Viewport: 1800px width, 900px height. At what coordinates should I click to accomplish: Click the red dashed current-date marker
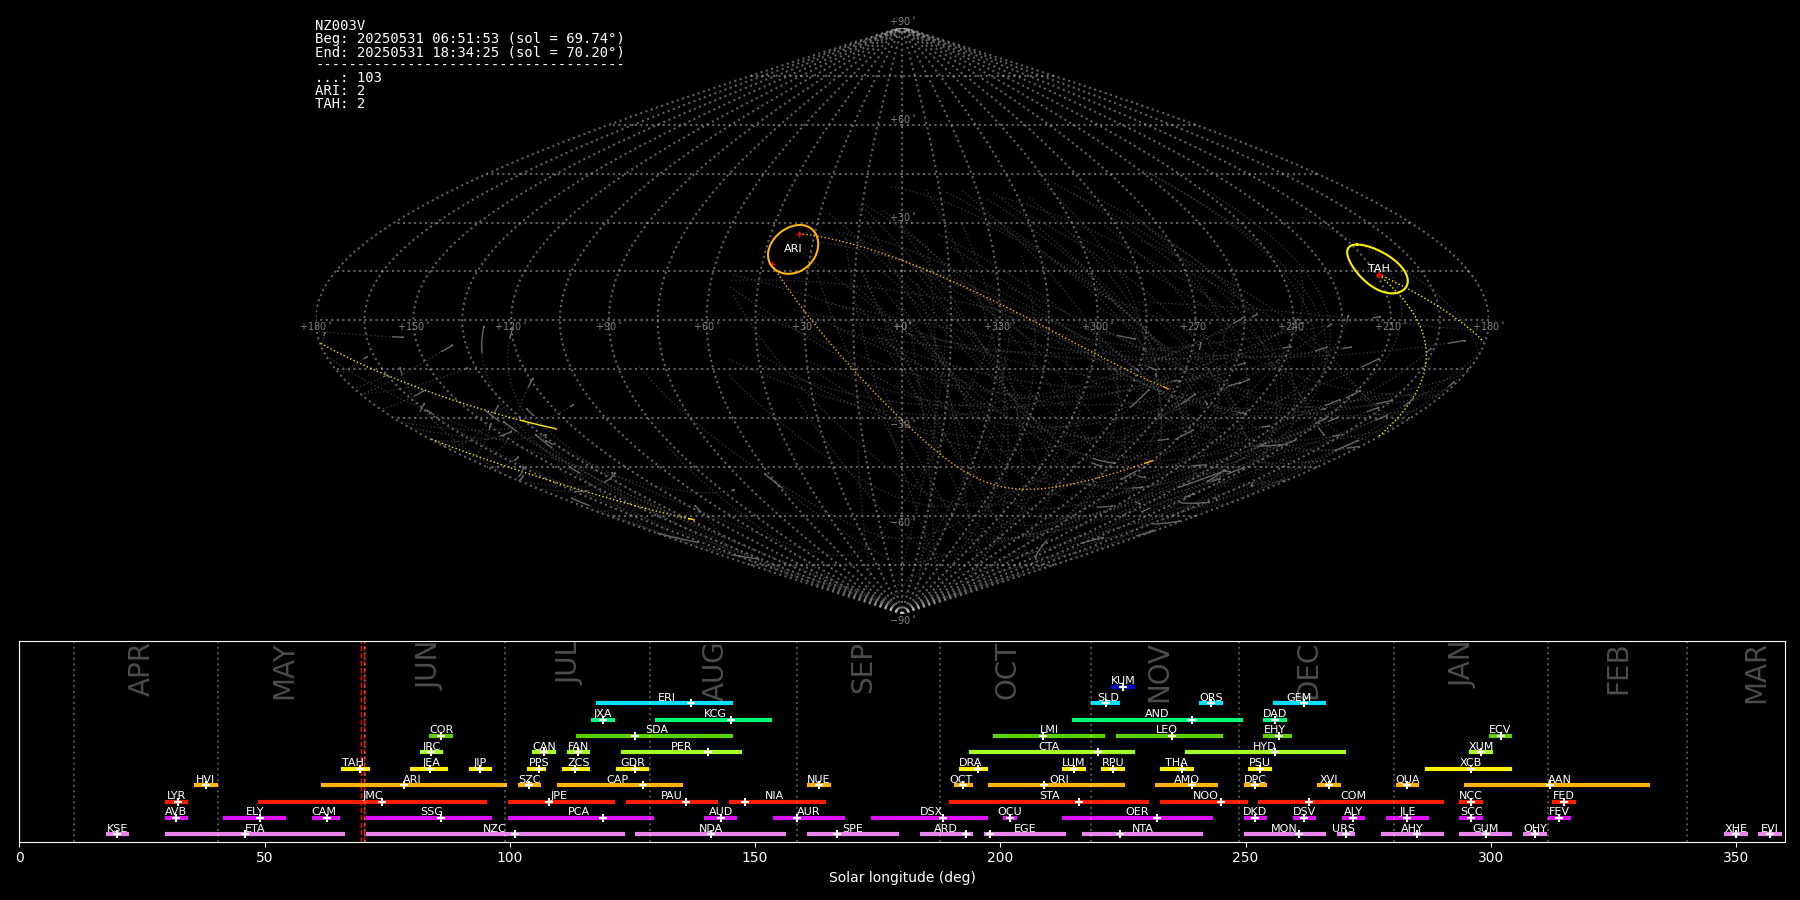(363, 741)
